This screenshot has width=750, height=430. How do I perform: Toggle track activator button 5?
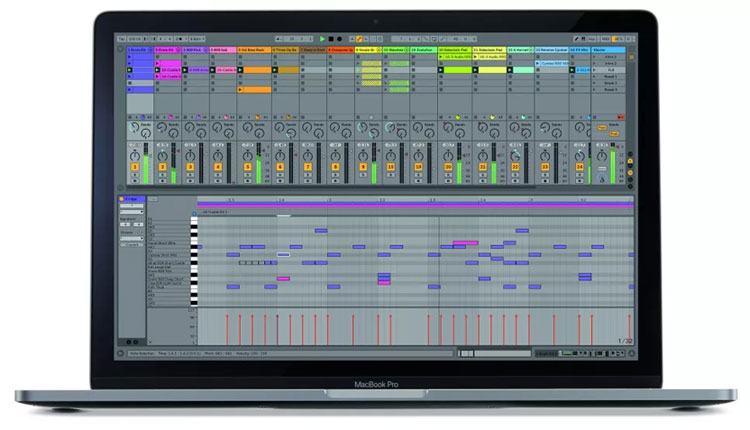[247, 167]
